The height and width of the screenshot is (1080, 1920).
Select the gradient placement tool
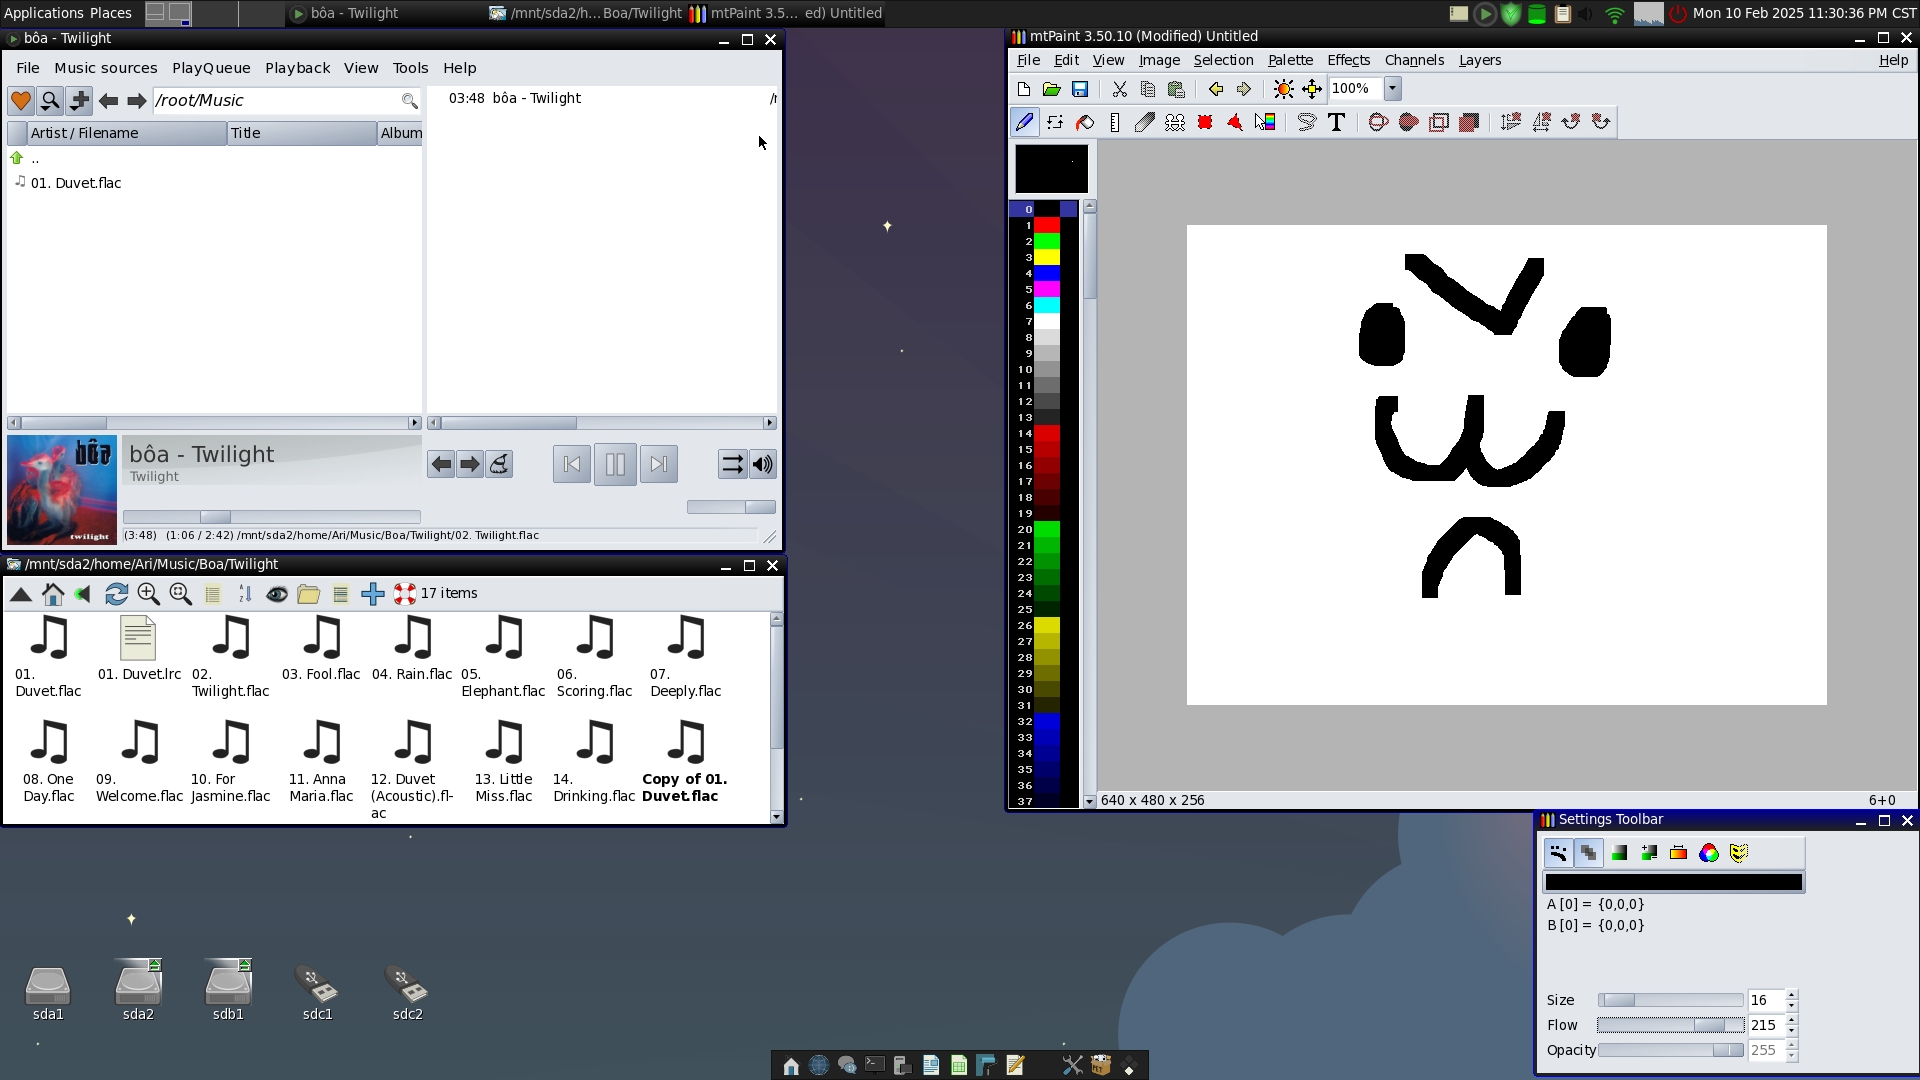pos(1265,122)
